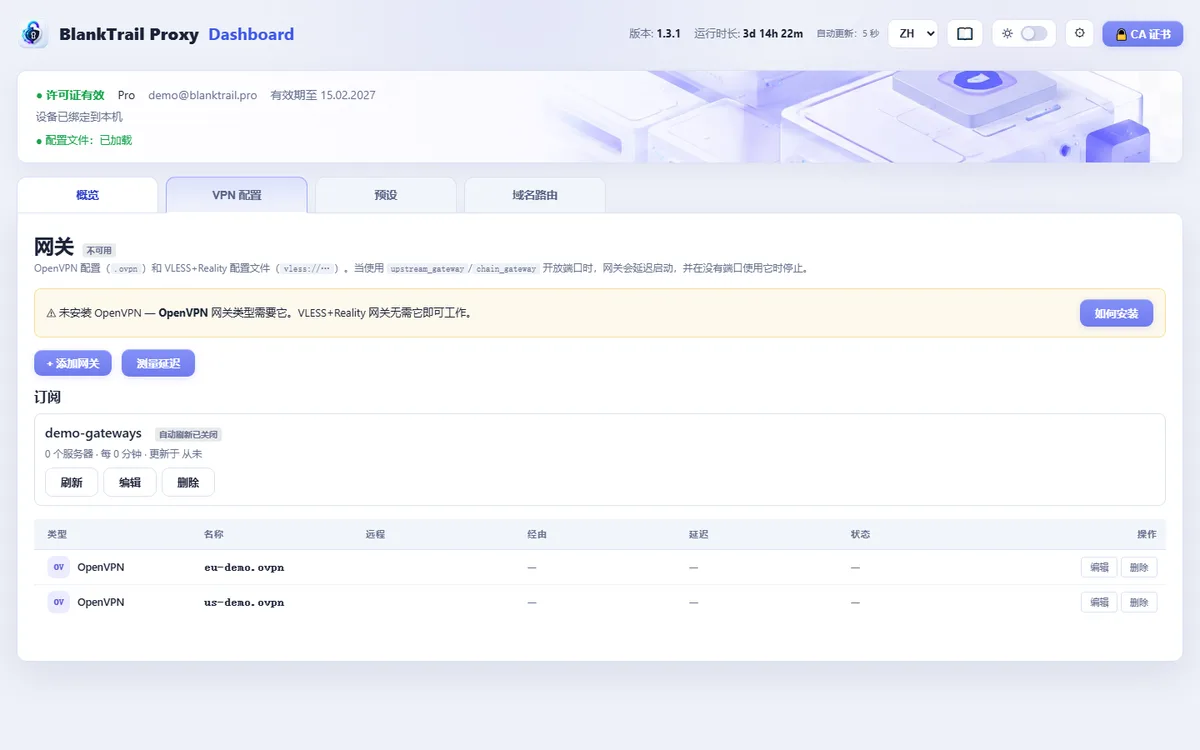The width and height of the screenshot is (1200, 750).
Task: Click the eu-demo.ovpn gateway name
Action: pyautogui.click(x=244, y=567)
